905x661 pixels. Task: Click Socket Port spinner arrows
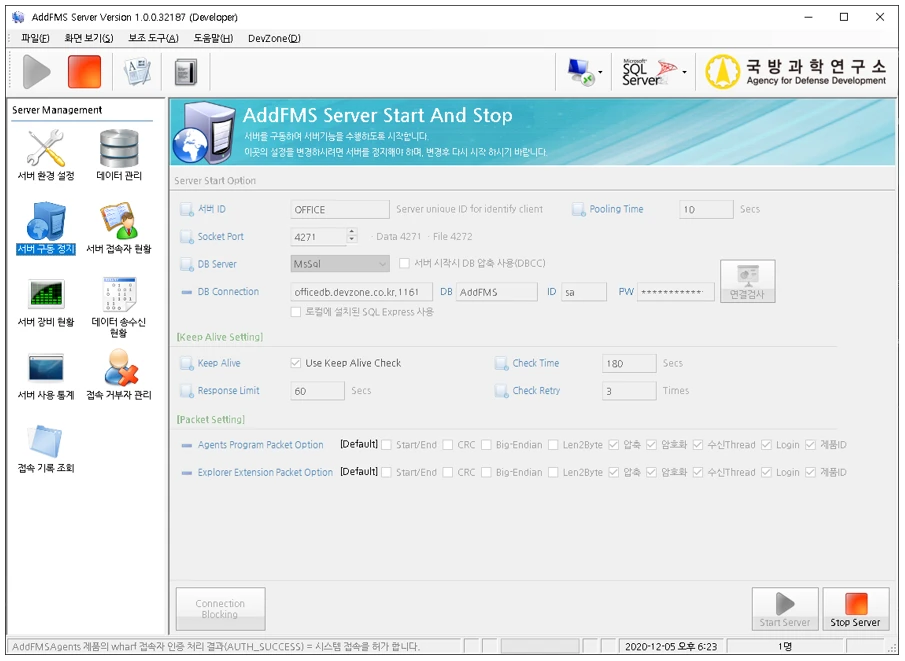[x=351, y=236]
